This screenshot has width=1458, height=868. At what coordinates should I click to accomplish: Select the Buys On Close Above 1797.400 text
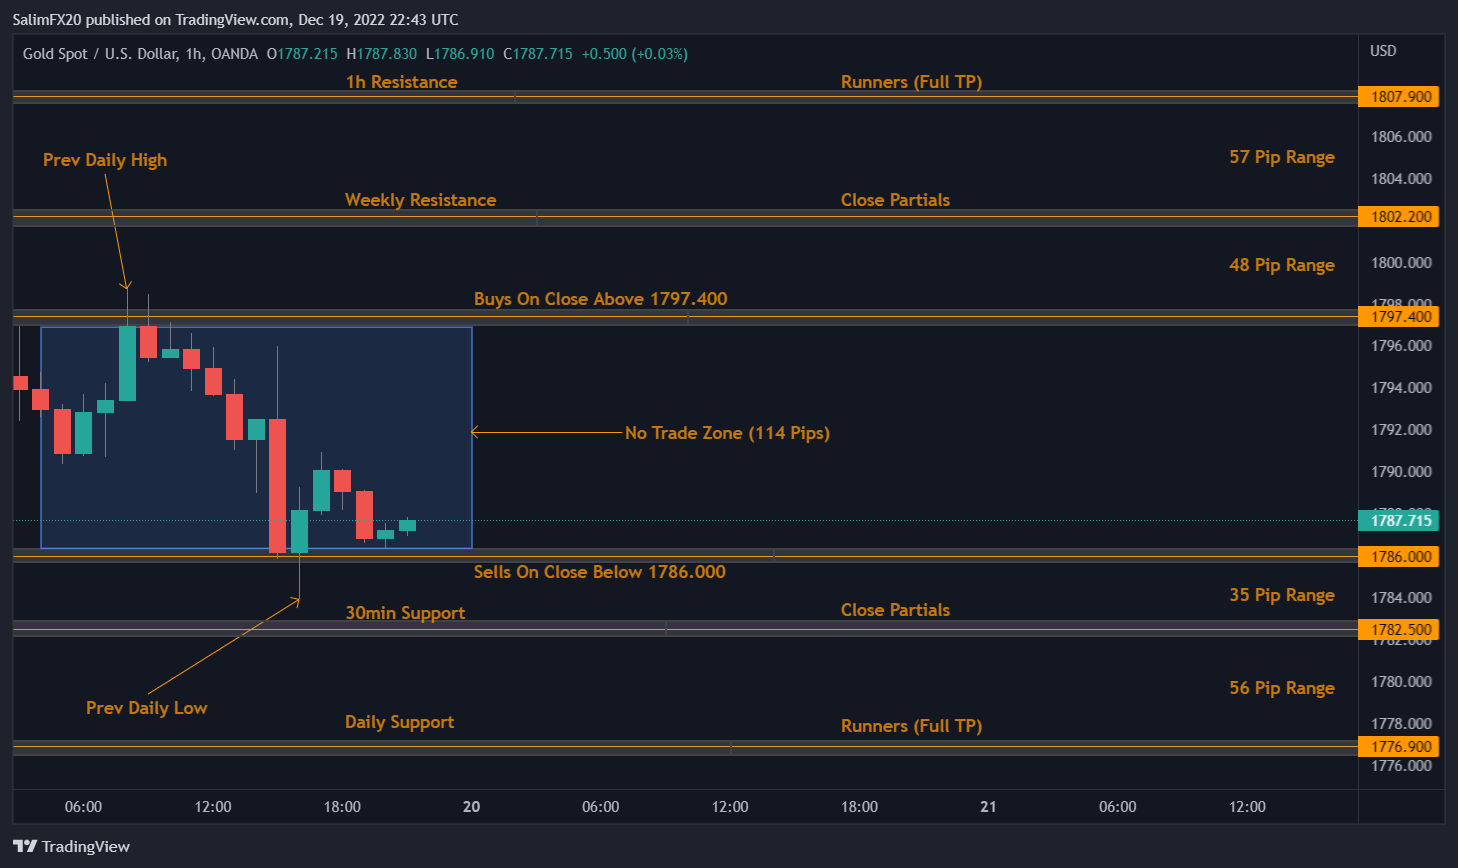tap(600, 298)
